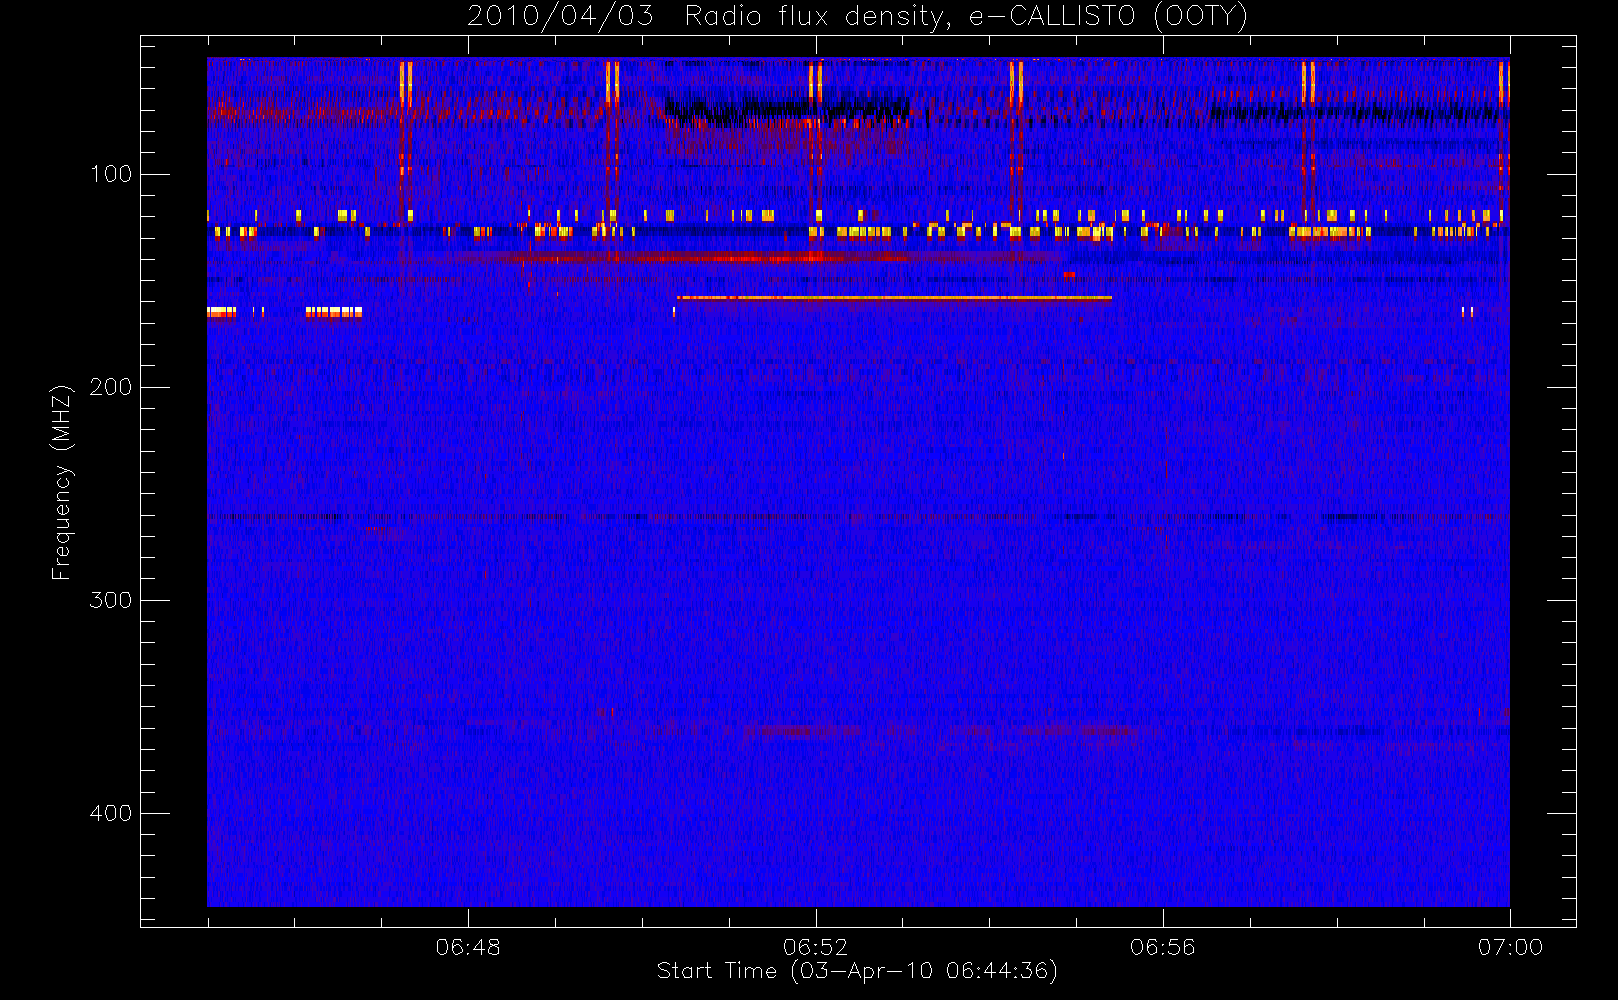Click the 06:48 time tick label
Image resolution: width=1618 pixels, height=1000 pixels.
(x=468, y=947)
